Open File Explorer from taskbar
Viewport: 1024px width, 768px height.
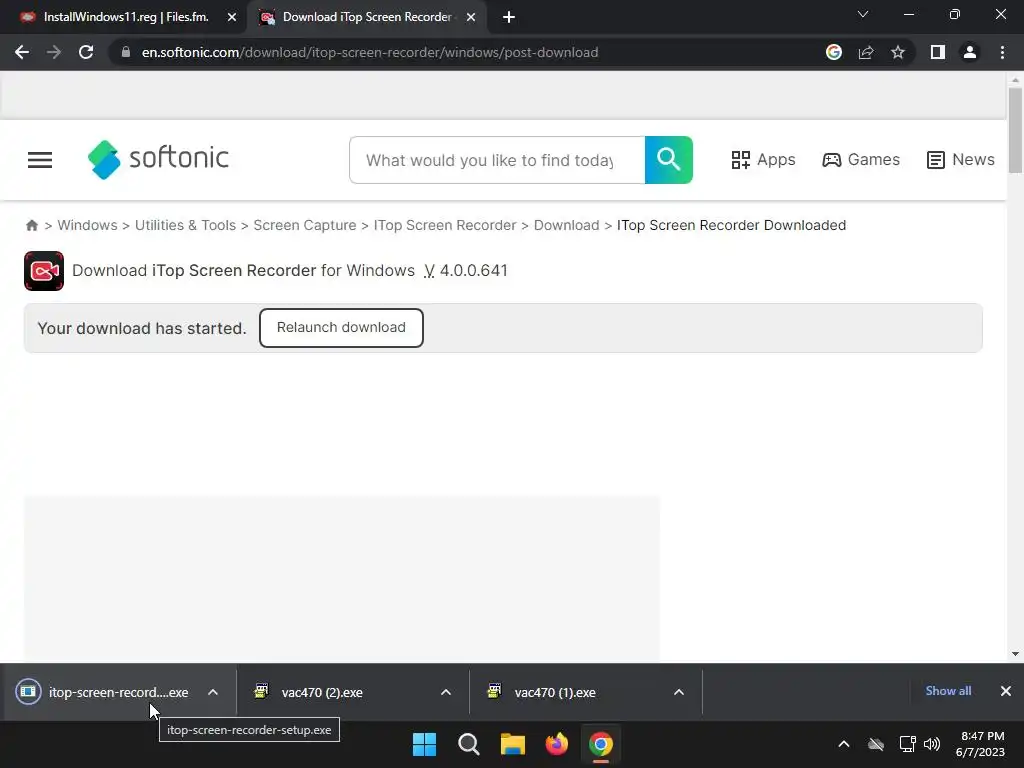click(x=513, y=744)
